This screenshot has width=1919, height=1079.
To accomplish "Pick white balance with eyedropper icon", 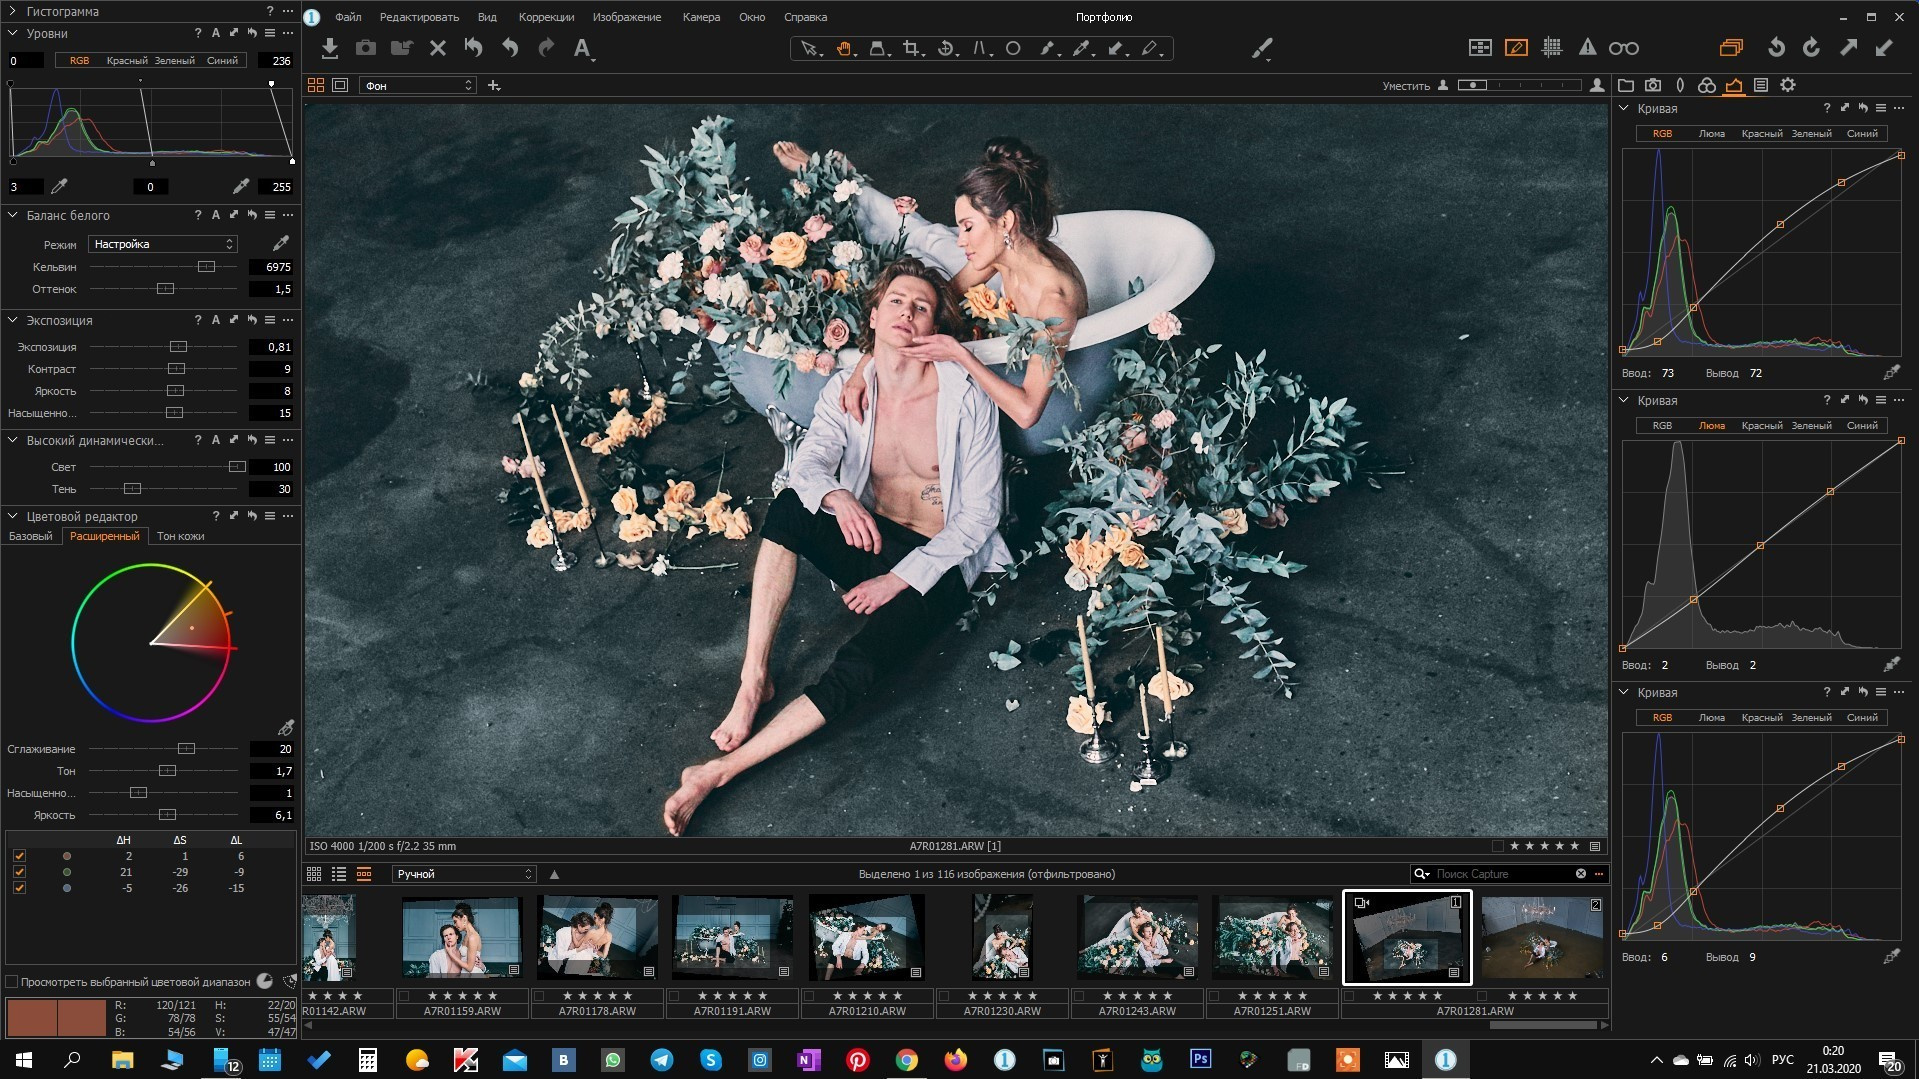I will click(x=281, y=243).
